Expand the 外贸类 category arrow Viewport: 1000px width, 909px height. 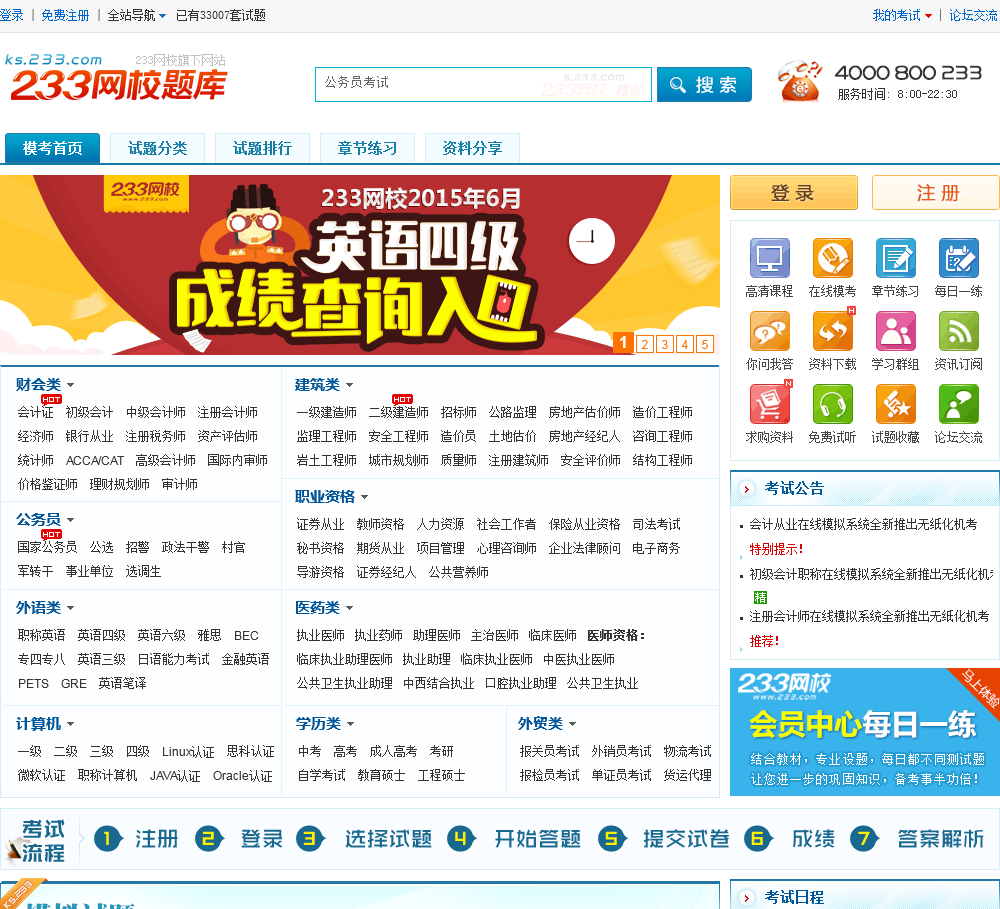(572, 724)
